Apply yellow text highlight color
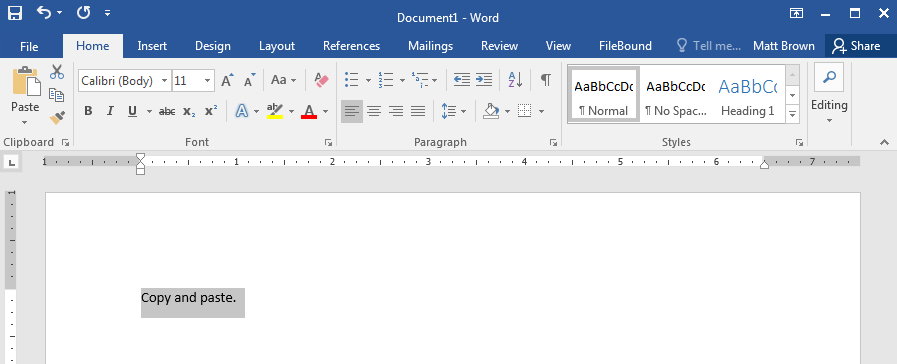 (x=275, y=111)
